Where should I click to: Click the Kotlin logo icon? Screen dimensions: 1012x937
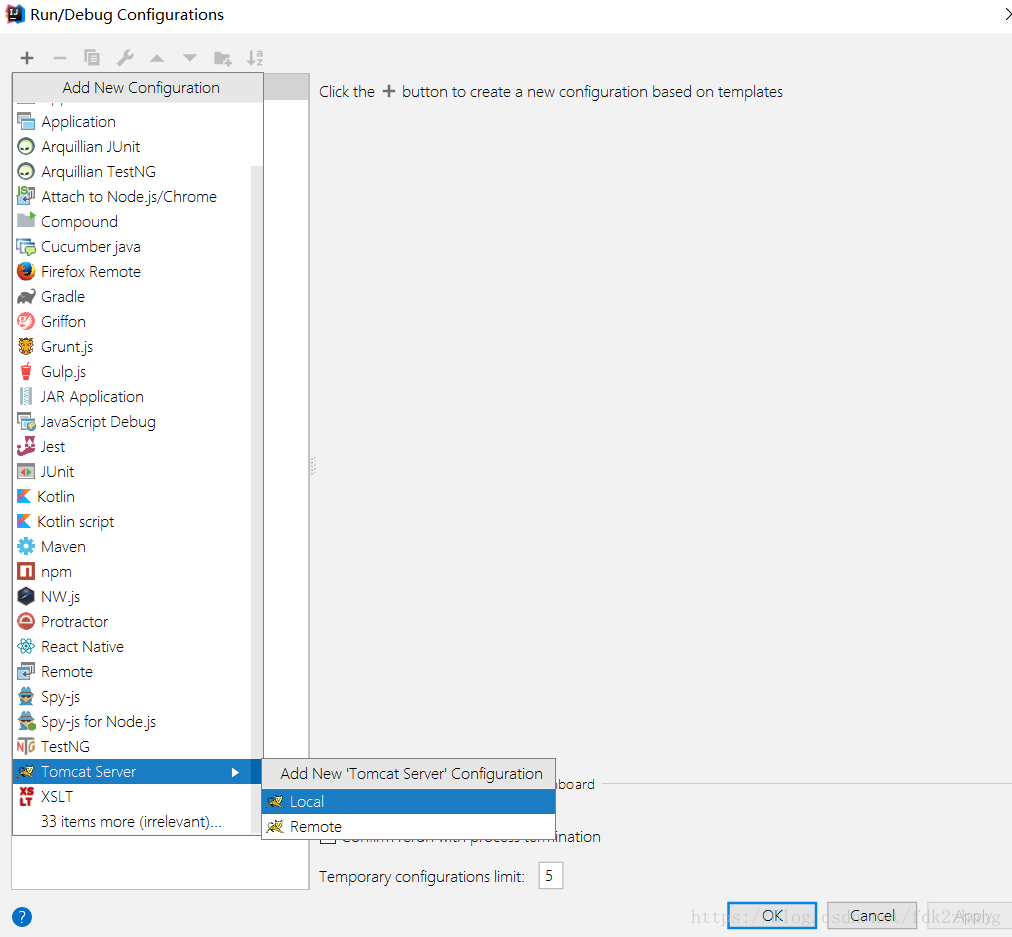click(x=24, y=496)
